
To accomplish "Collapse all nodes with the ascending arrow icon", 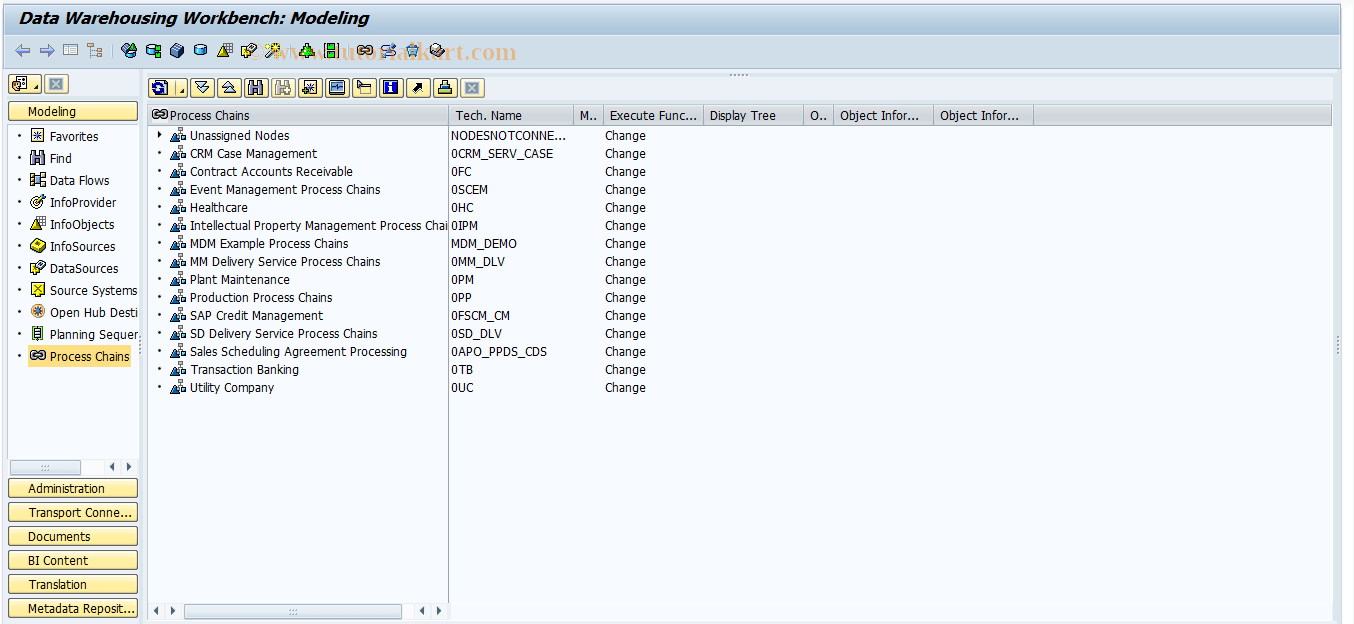I will click(x=228, y=88).
